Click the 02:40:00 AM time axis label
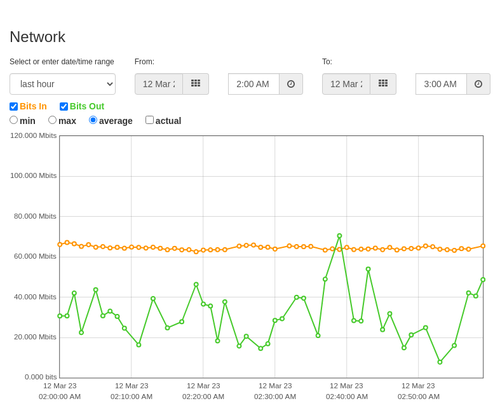Screen dimensions: 500x403 pos(347,397)
